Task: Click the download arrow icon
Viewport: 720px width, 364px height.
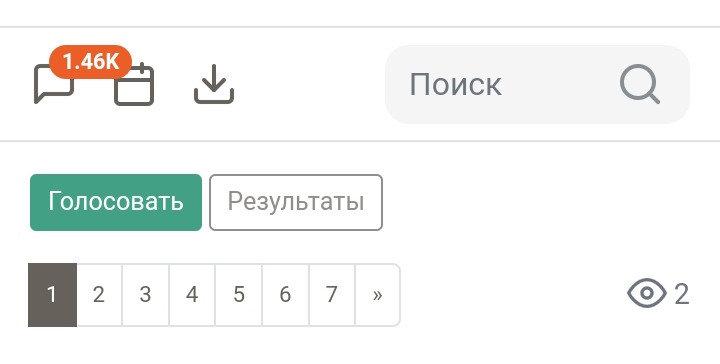Action: coord(214,84)
